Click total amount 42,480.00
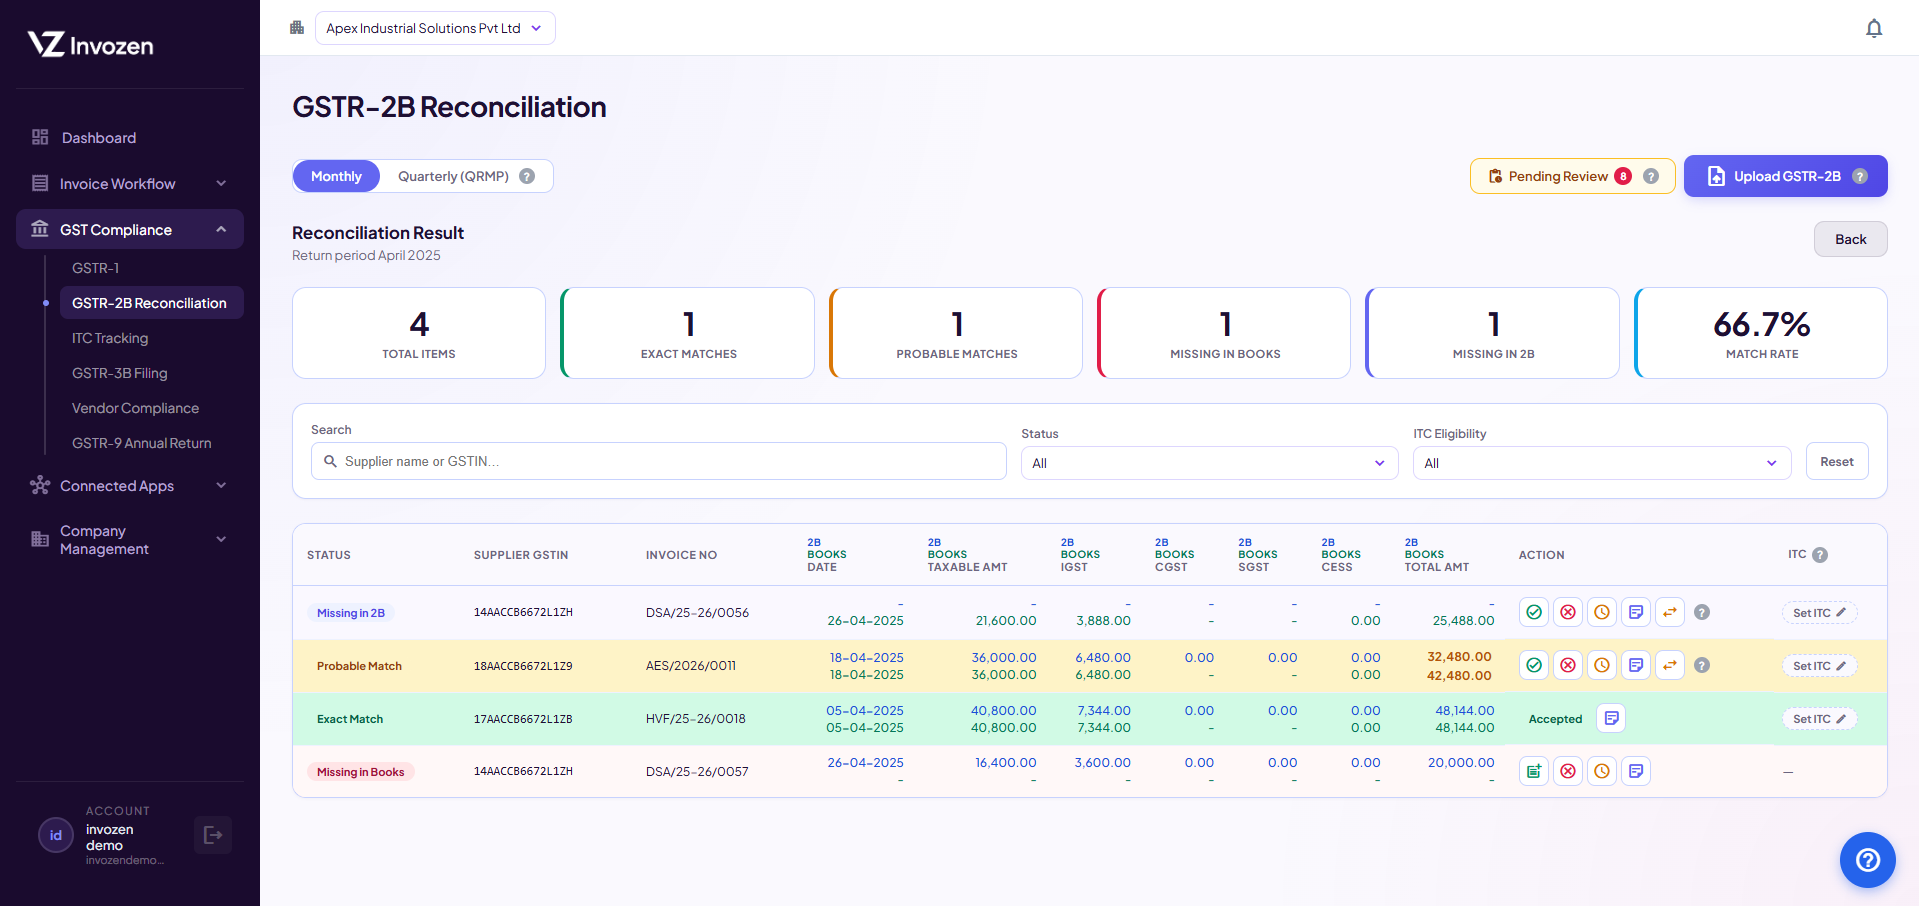The image size is (1919, 906). pos(1459,675)
